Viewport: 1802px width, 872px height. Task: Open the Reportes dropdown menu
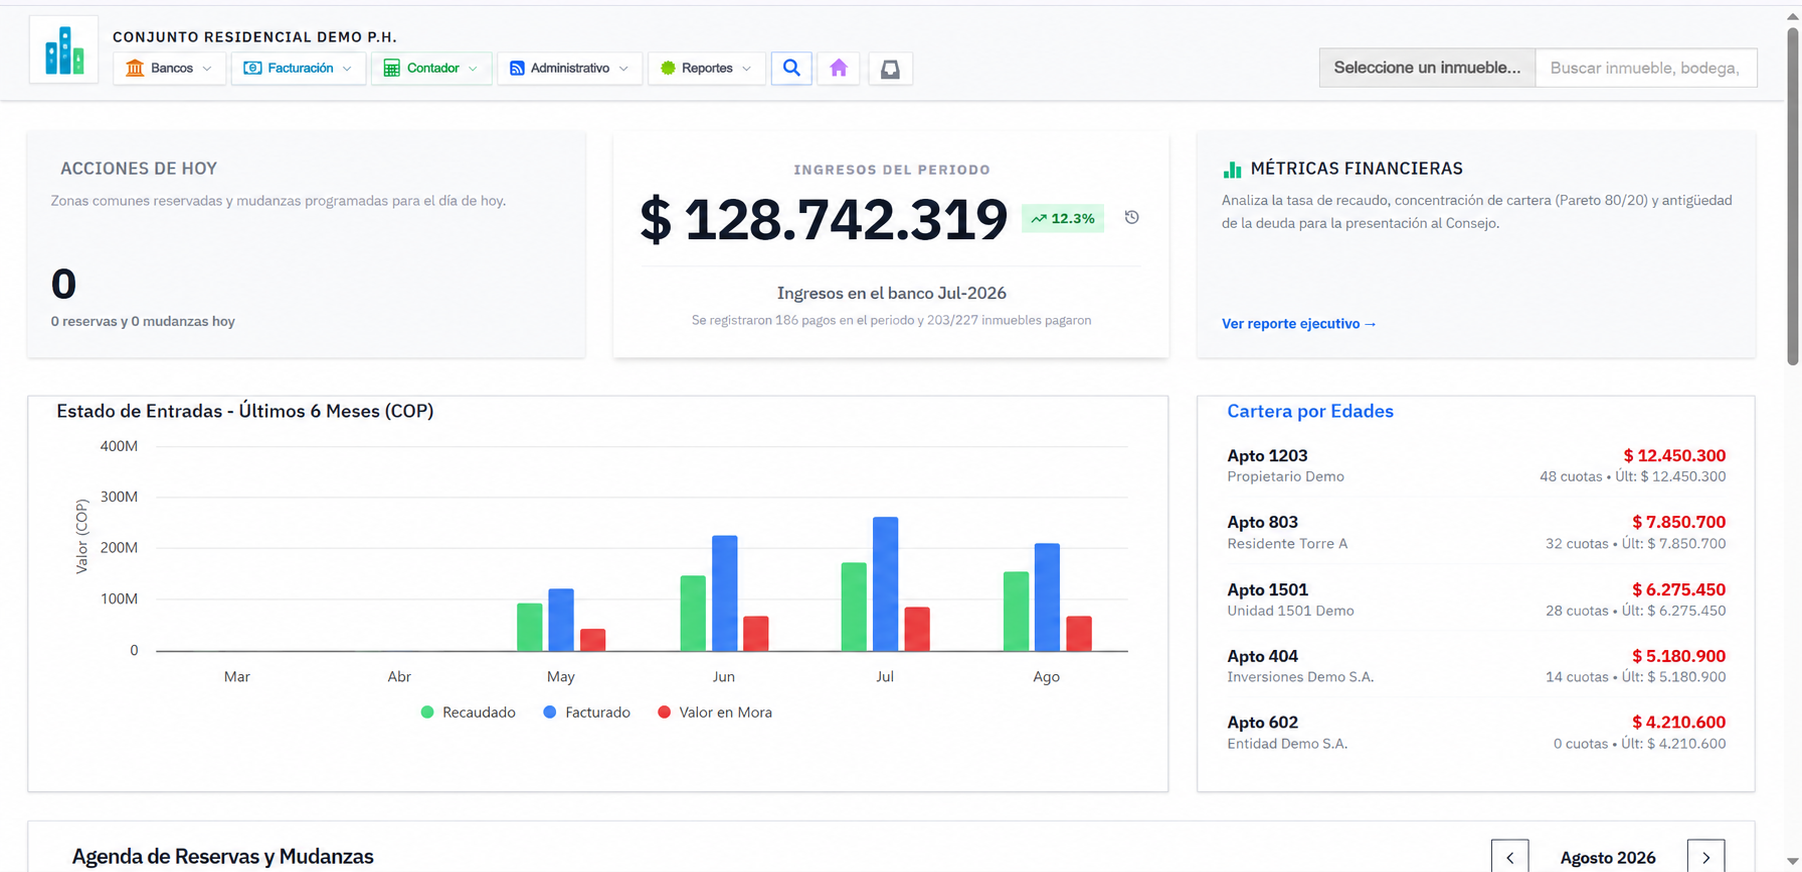(706, 68)
